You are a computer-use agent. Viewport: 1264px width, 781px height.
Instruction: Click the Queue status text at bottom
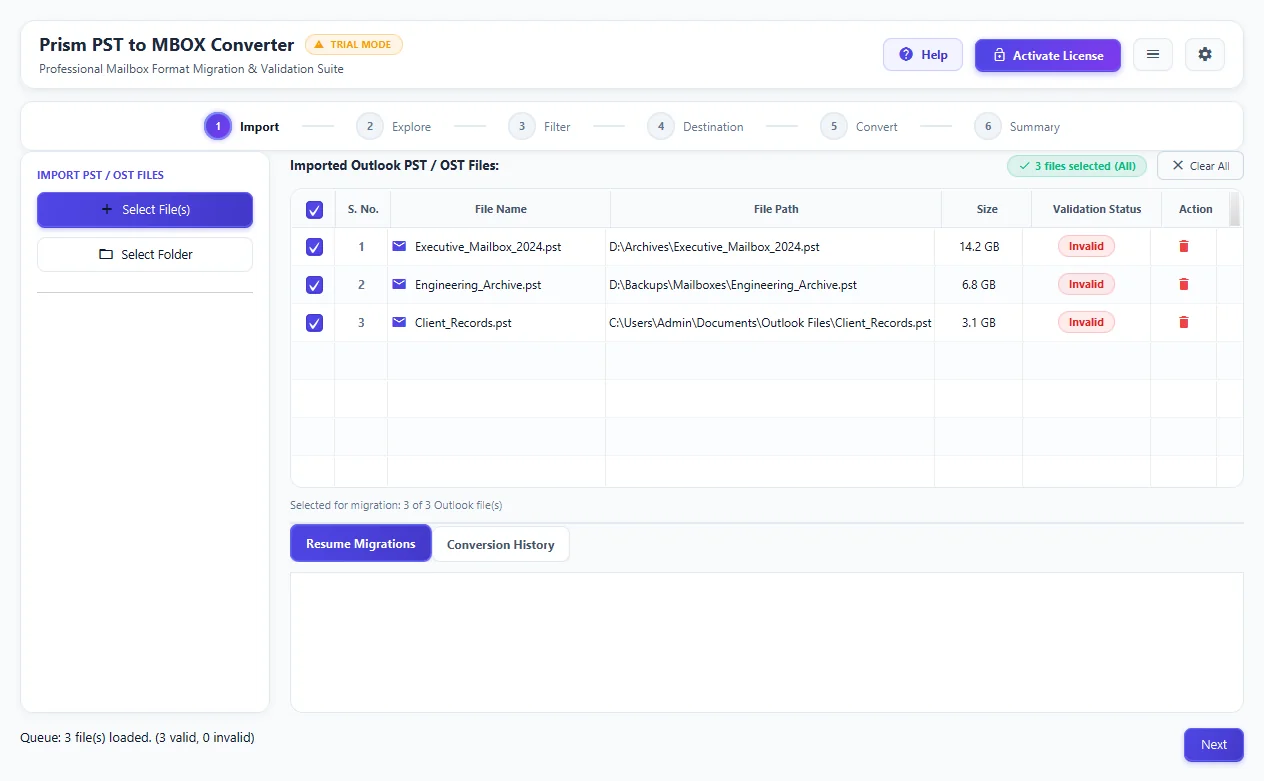tap(137, 738)
